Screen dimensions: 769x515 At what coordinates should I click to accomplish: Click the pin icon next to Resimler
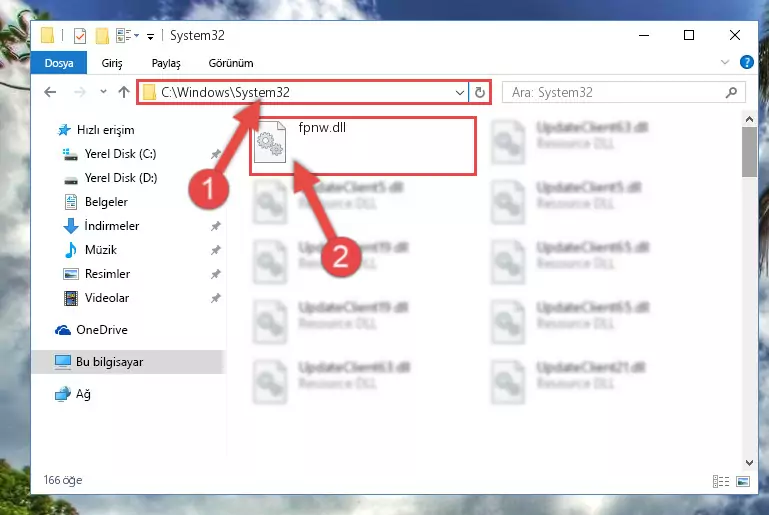[215, 274]
